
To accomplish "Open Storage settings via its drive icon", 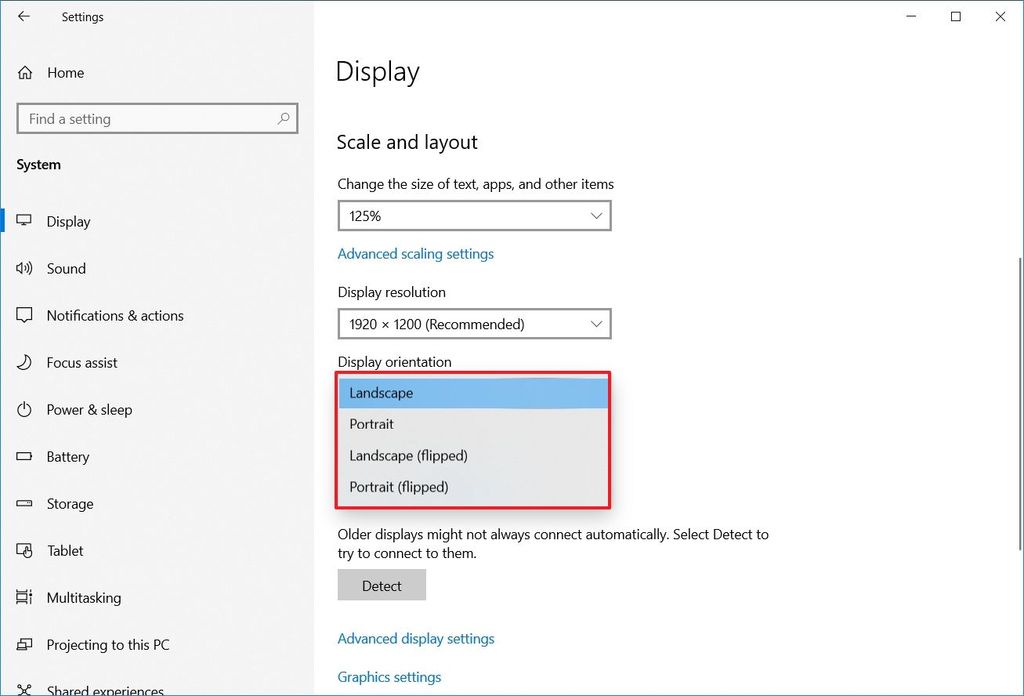I will (24, 503).
